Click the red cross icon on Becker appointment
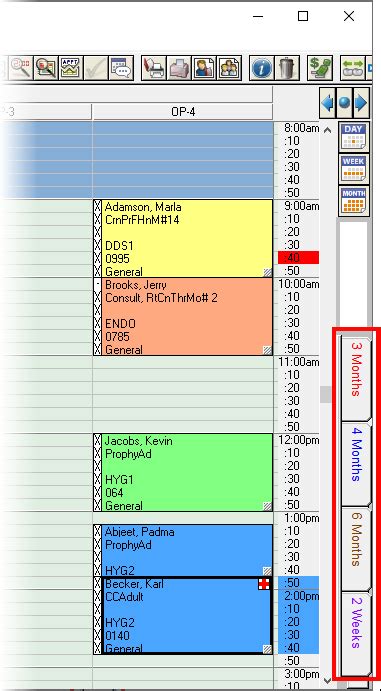Image resolution: width=381 pixels, height=691 pixels. point(264,584)
